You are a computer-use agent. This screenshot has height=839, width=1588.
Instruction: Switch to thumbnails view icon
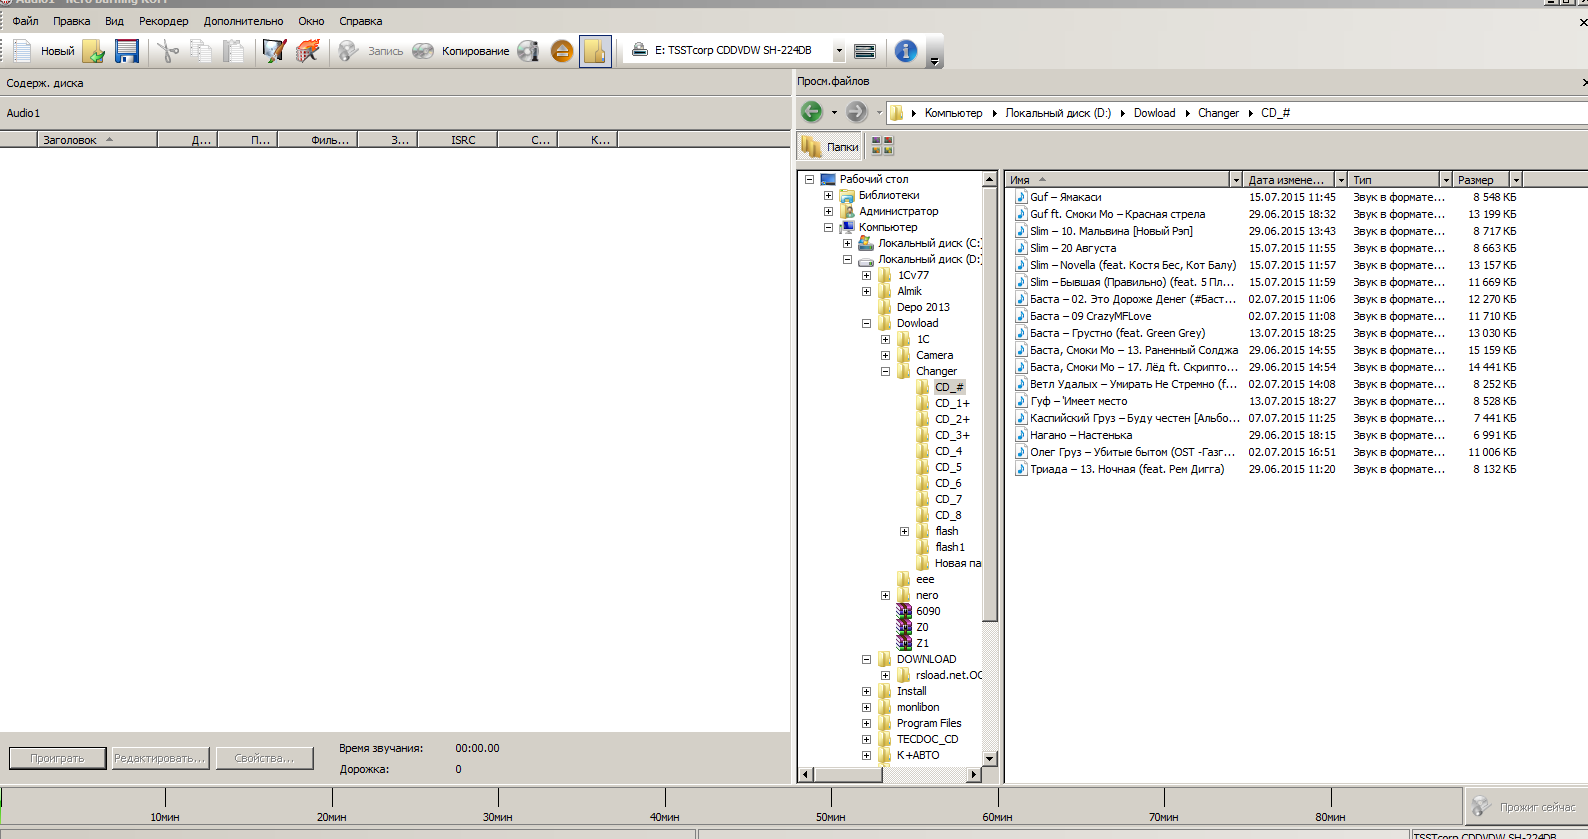tap(882, 147)
